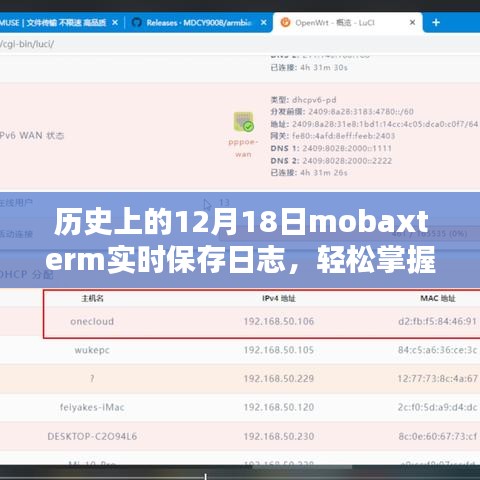Viewport: 480px width, 480px height.
Task: Click the GitHub icon on the Releases tab
Action: [x=137, y=23]
